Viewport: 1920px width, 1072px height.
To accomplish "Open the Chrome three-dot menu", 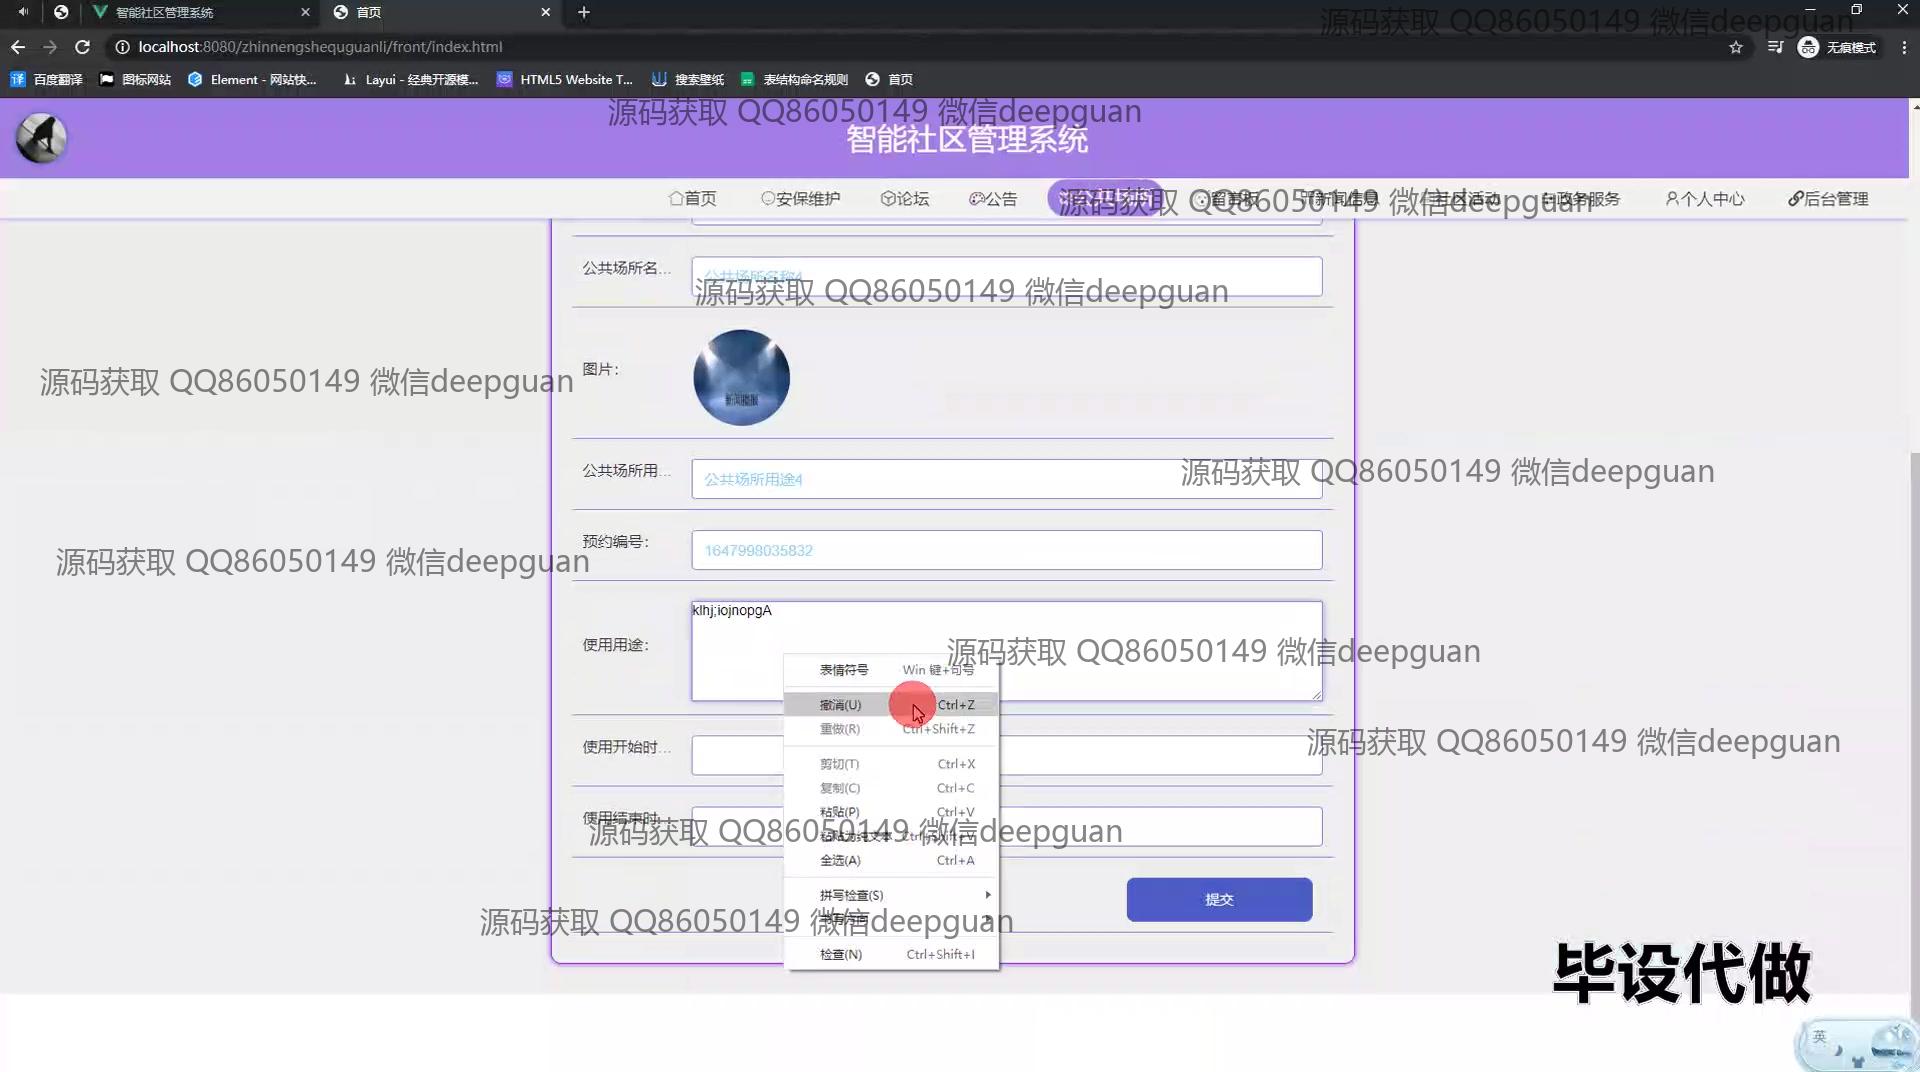I will (x=1904, y=47).
